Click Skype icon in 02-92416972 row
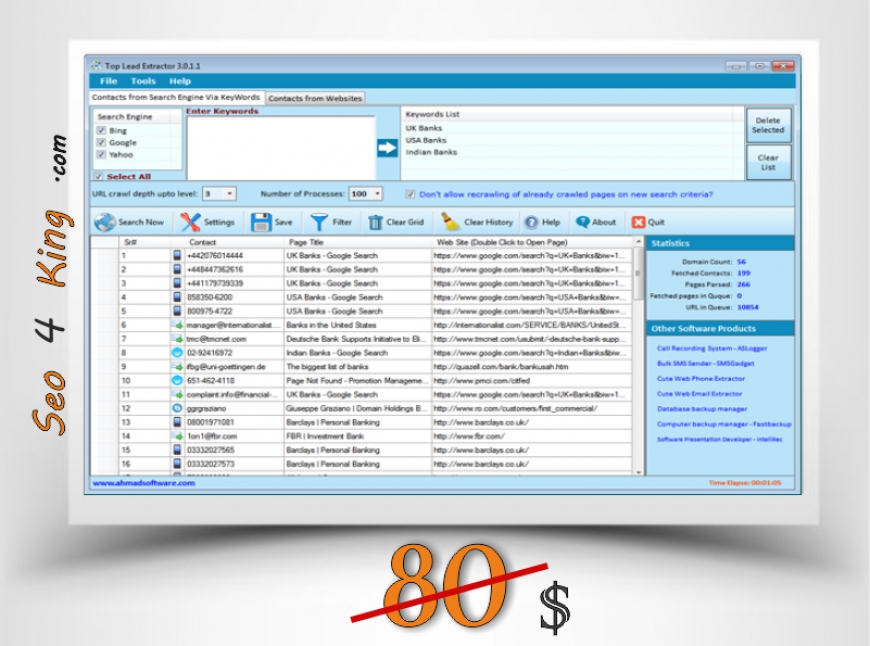The height and width of the screenshot is (646, 870). pyautogui.click(x=177, y=352)
